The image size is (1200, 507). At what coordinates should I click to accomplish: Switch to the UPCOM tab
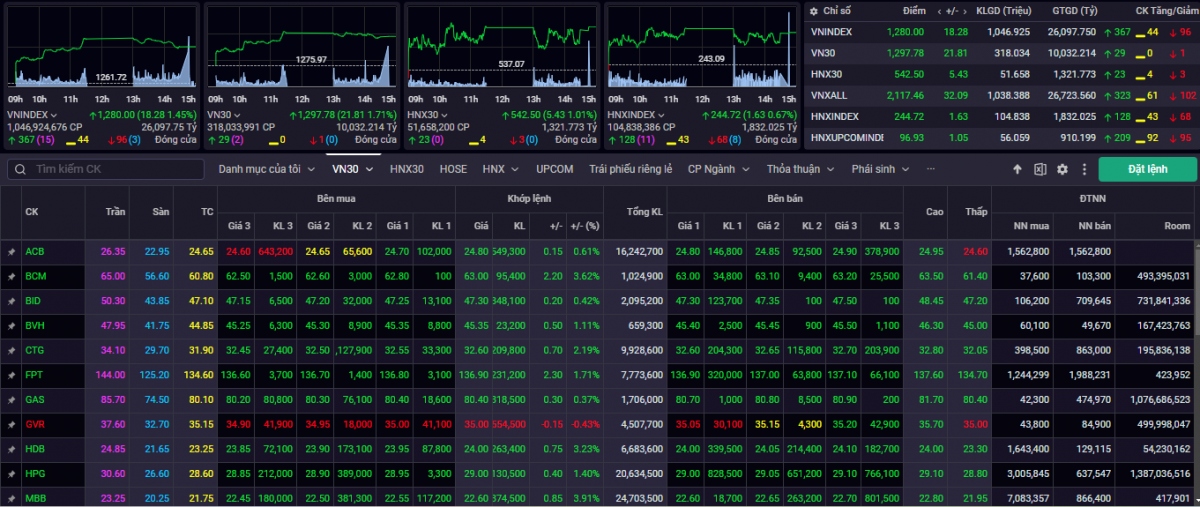point(554,169)
